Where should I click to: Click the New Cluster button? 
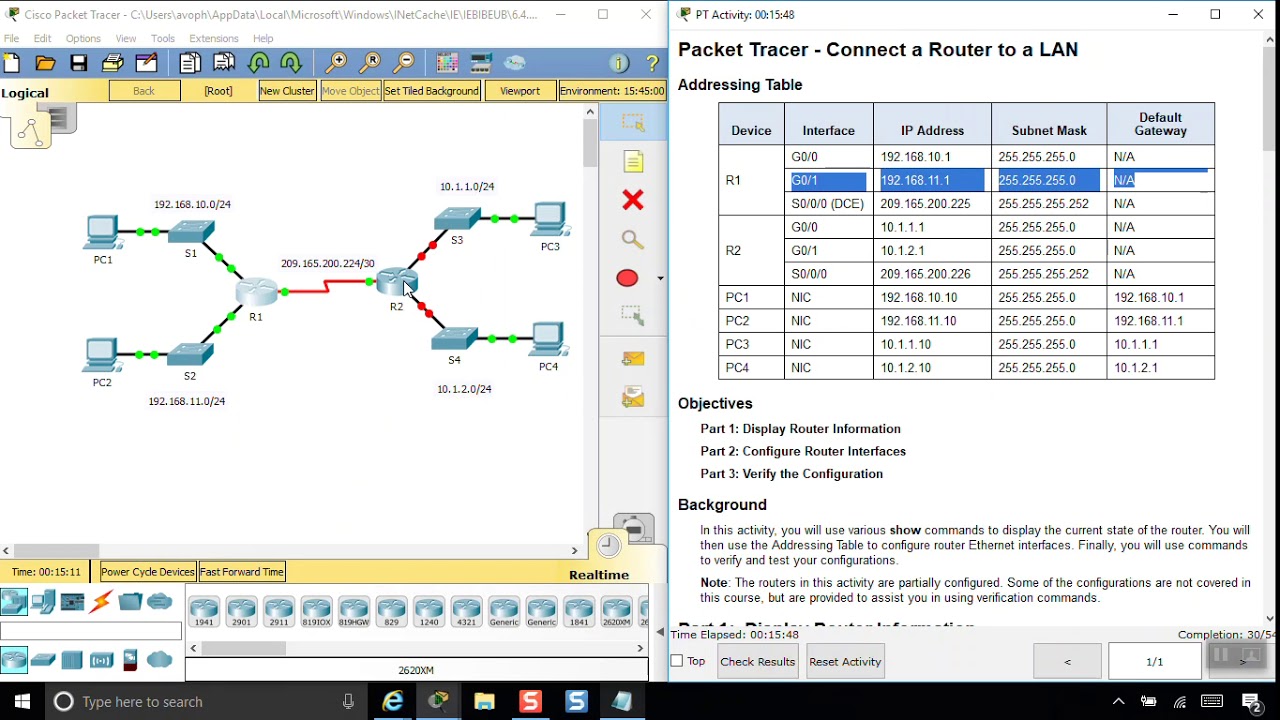[x=287, y=91]
